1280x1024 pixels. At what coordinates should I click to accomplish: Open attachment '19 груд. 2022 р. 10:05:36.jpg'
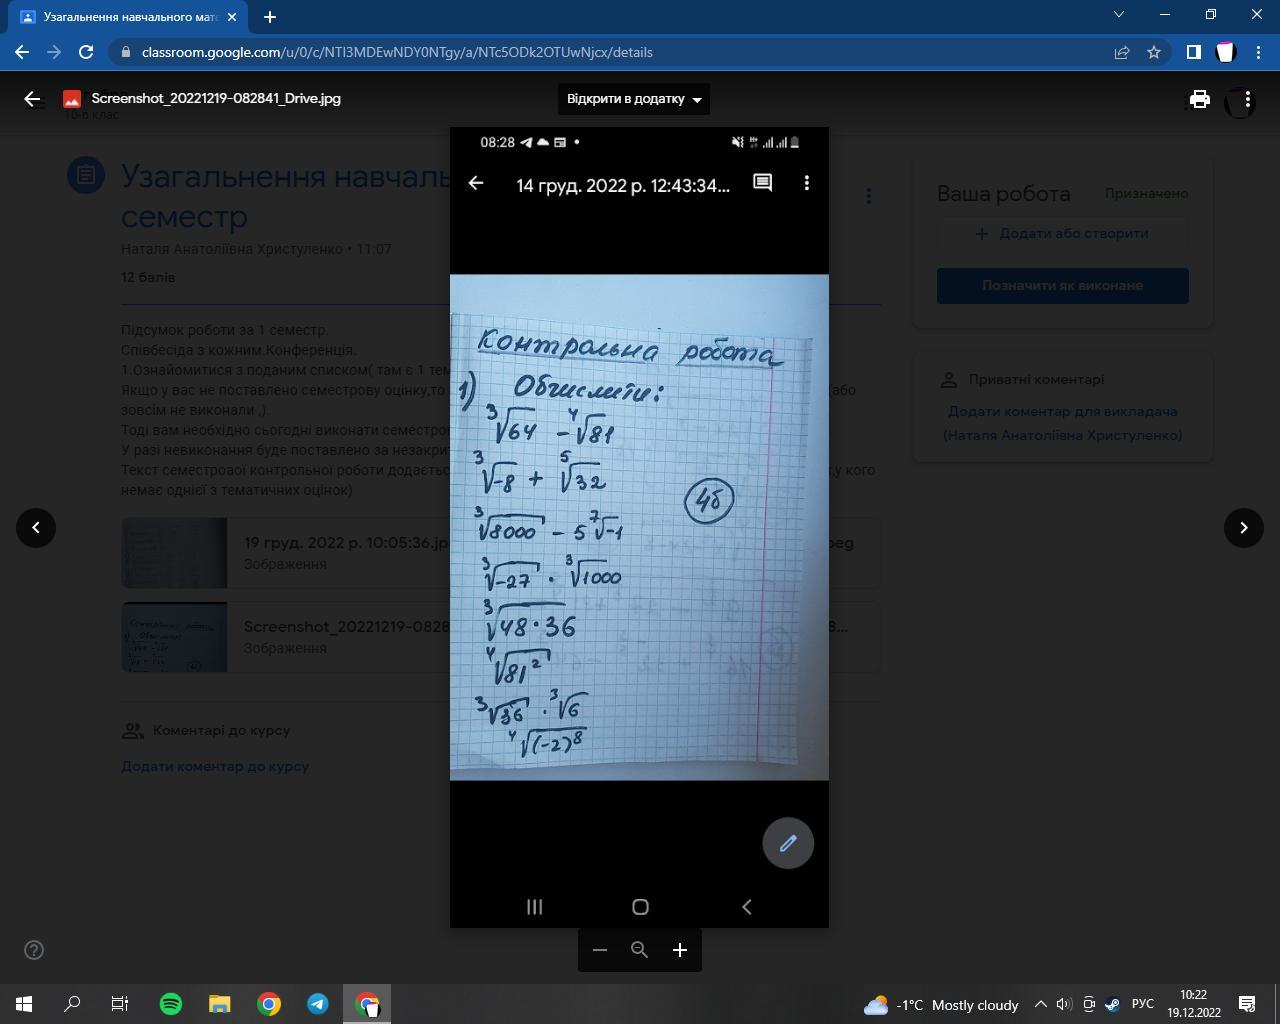click(285, 553)
